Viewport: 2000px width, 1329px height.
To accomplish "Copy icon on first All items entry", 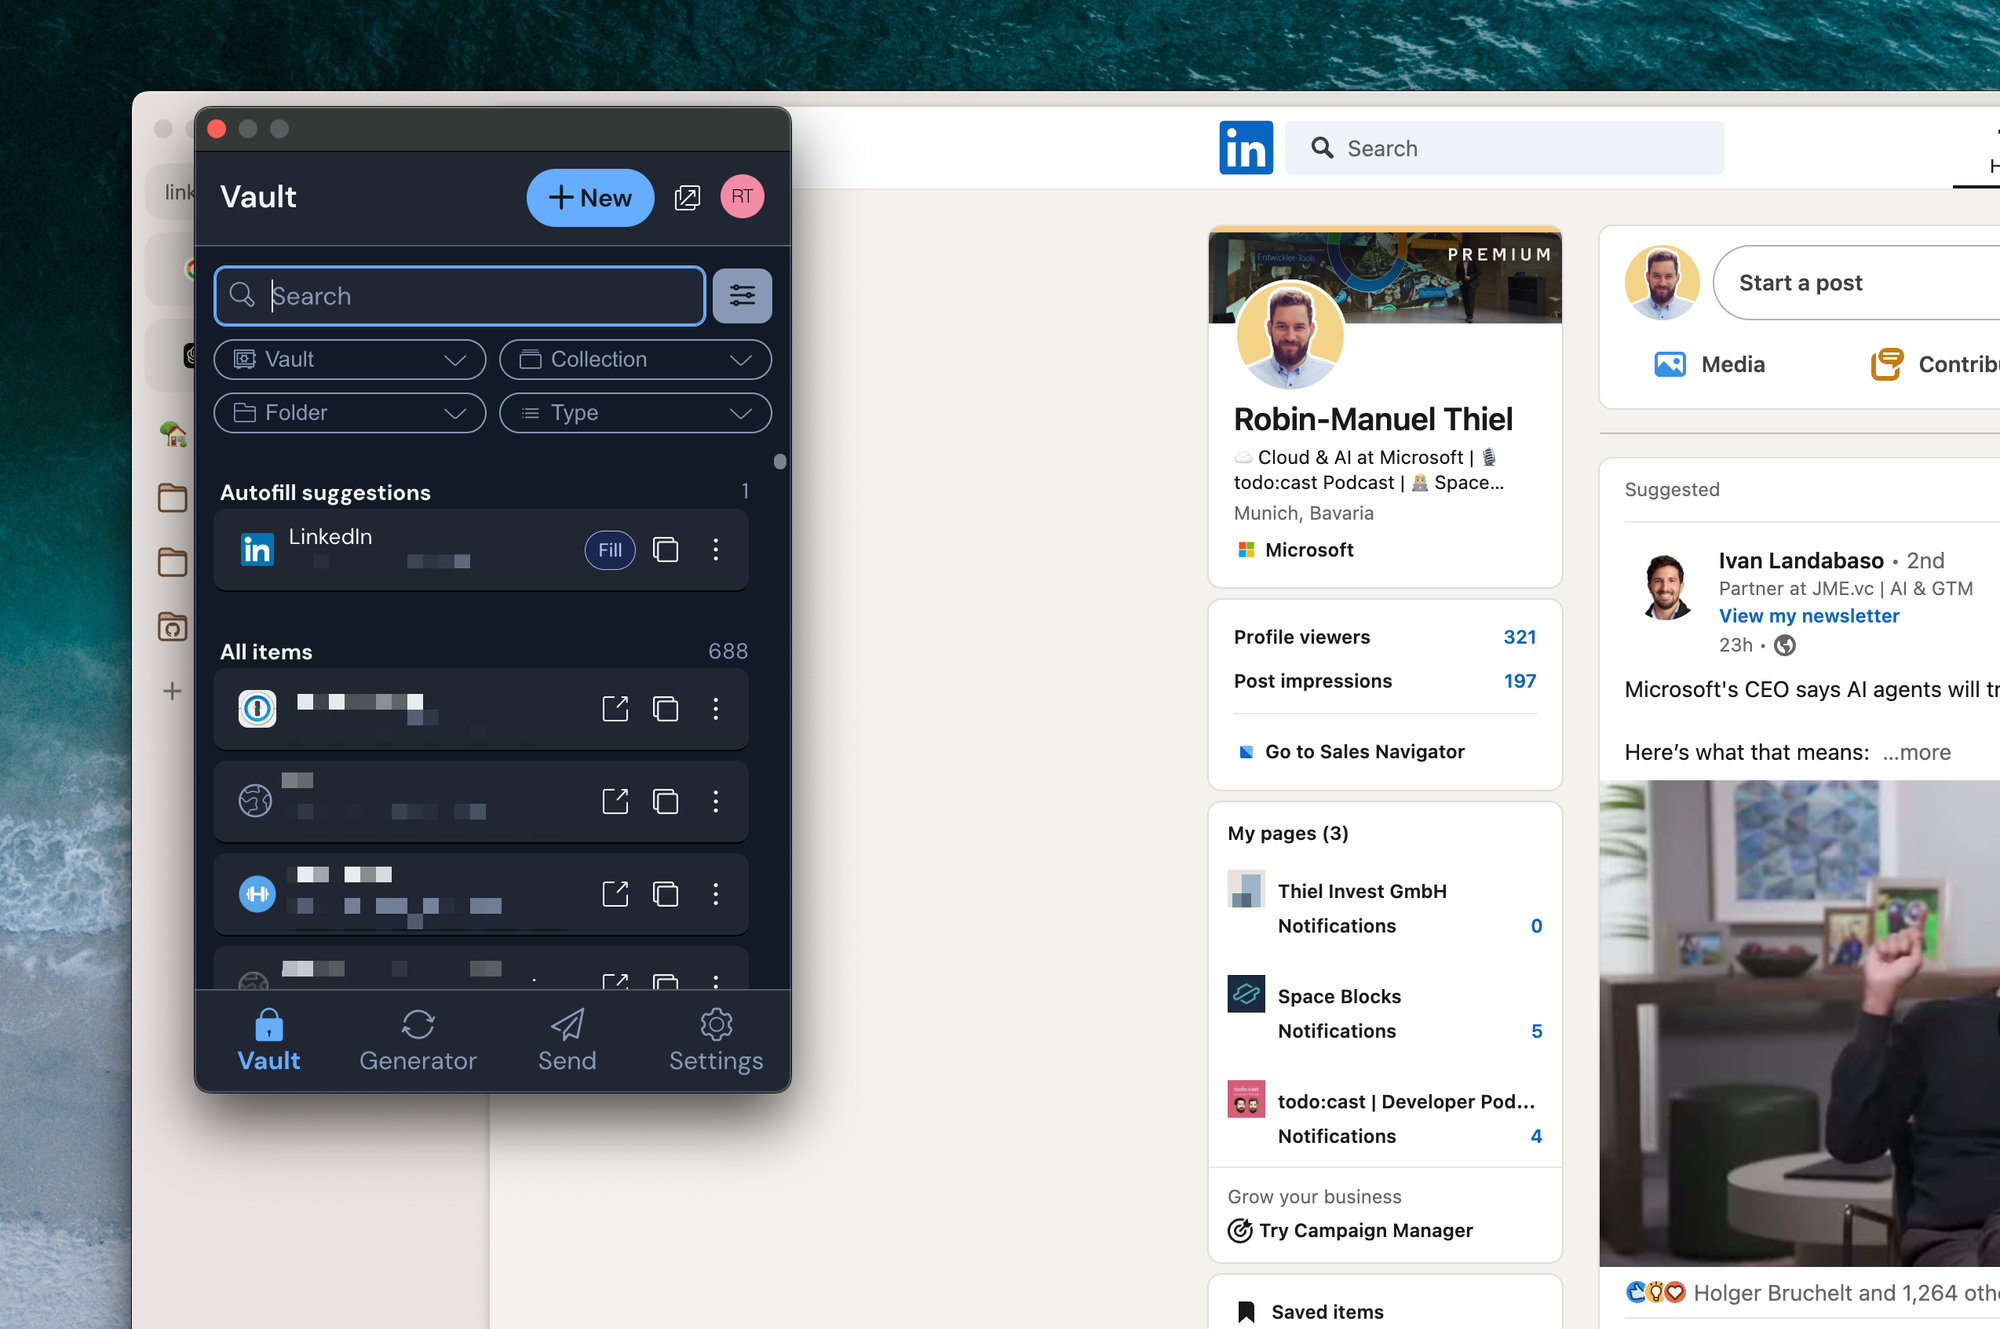I will 666,709.
